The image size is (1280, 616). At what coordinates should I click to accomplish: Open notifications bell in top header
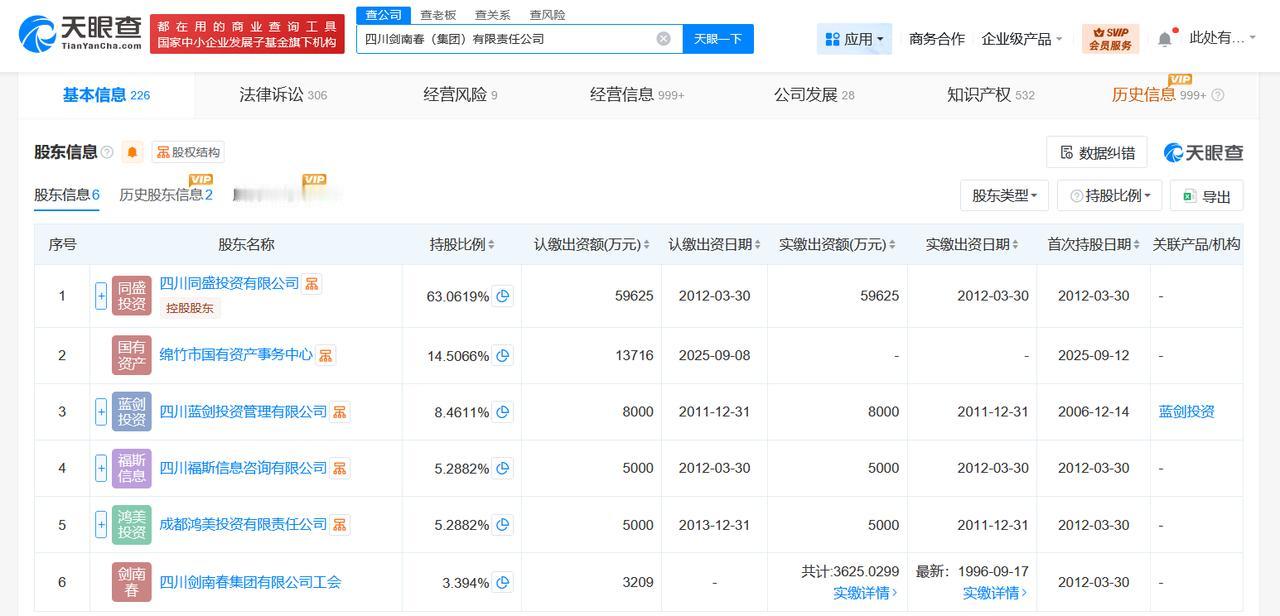pyautogui.click(x=1165, y=39)
